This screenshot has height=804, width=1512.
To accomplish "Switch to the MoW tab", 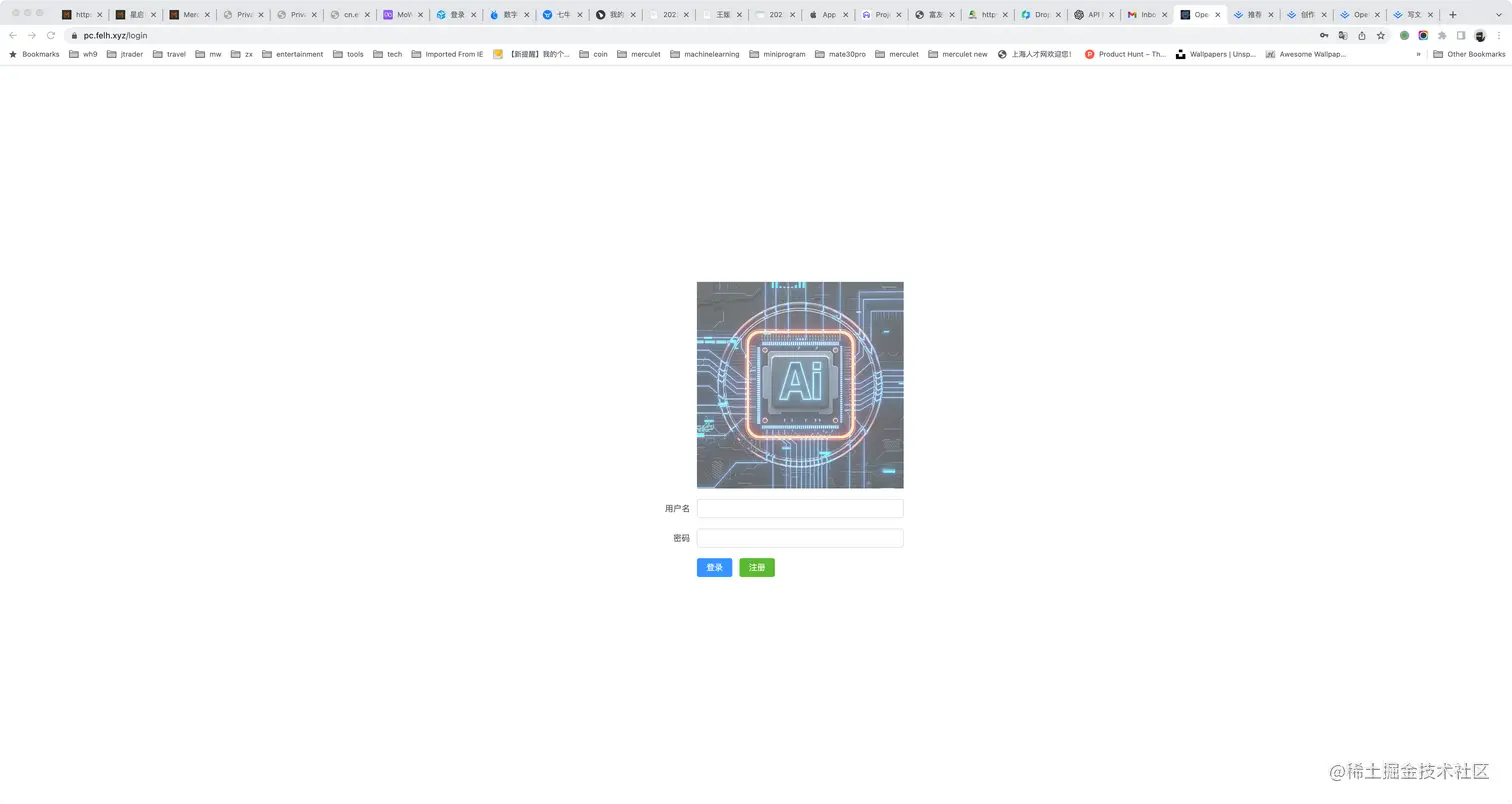I will pos(402,14).
